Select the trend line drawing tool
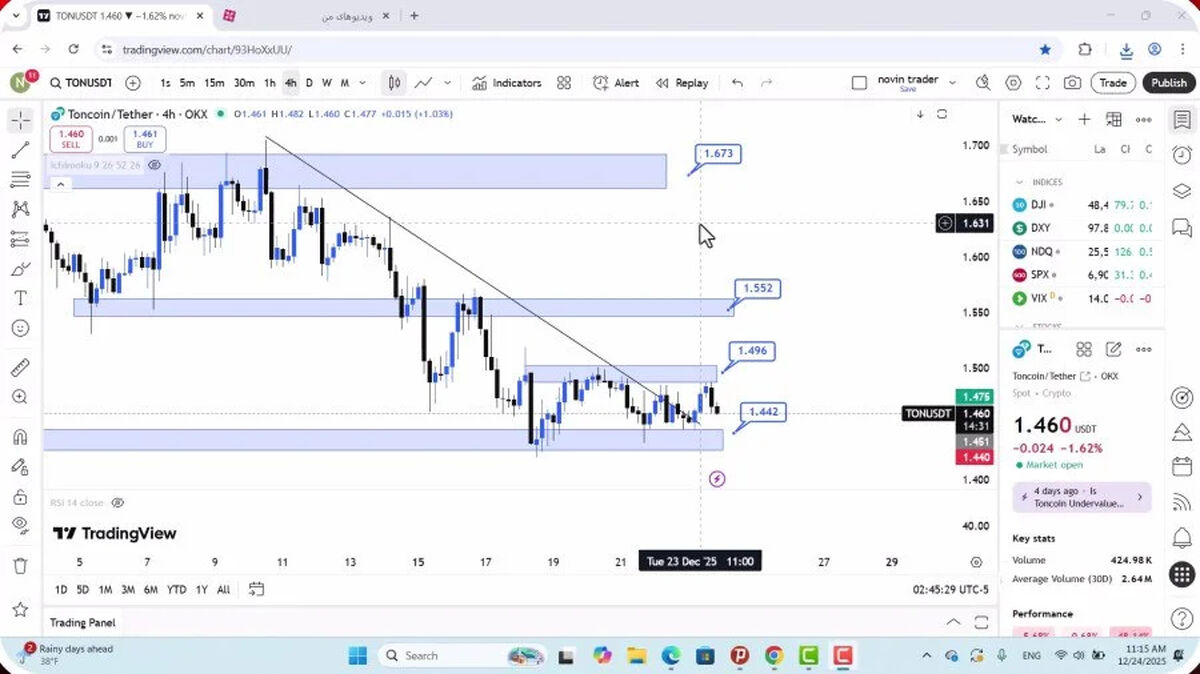Image resolution: width=1200 pixels, height=674 pixels. pos(20,151)
